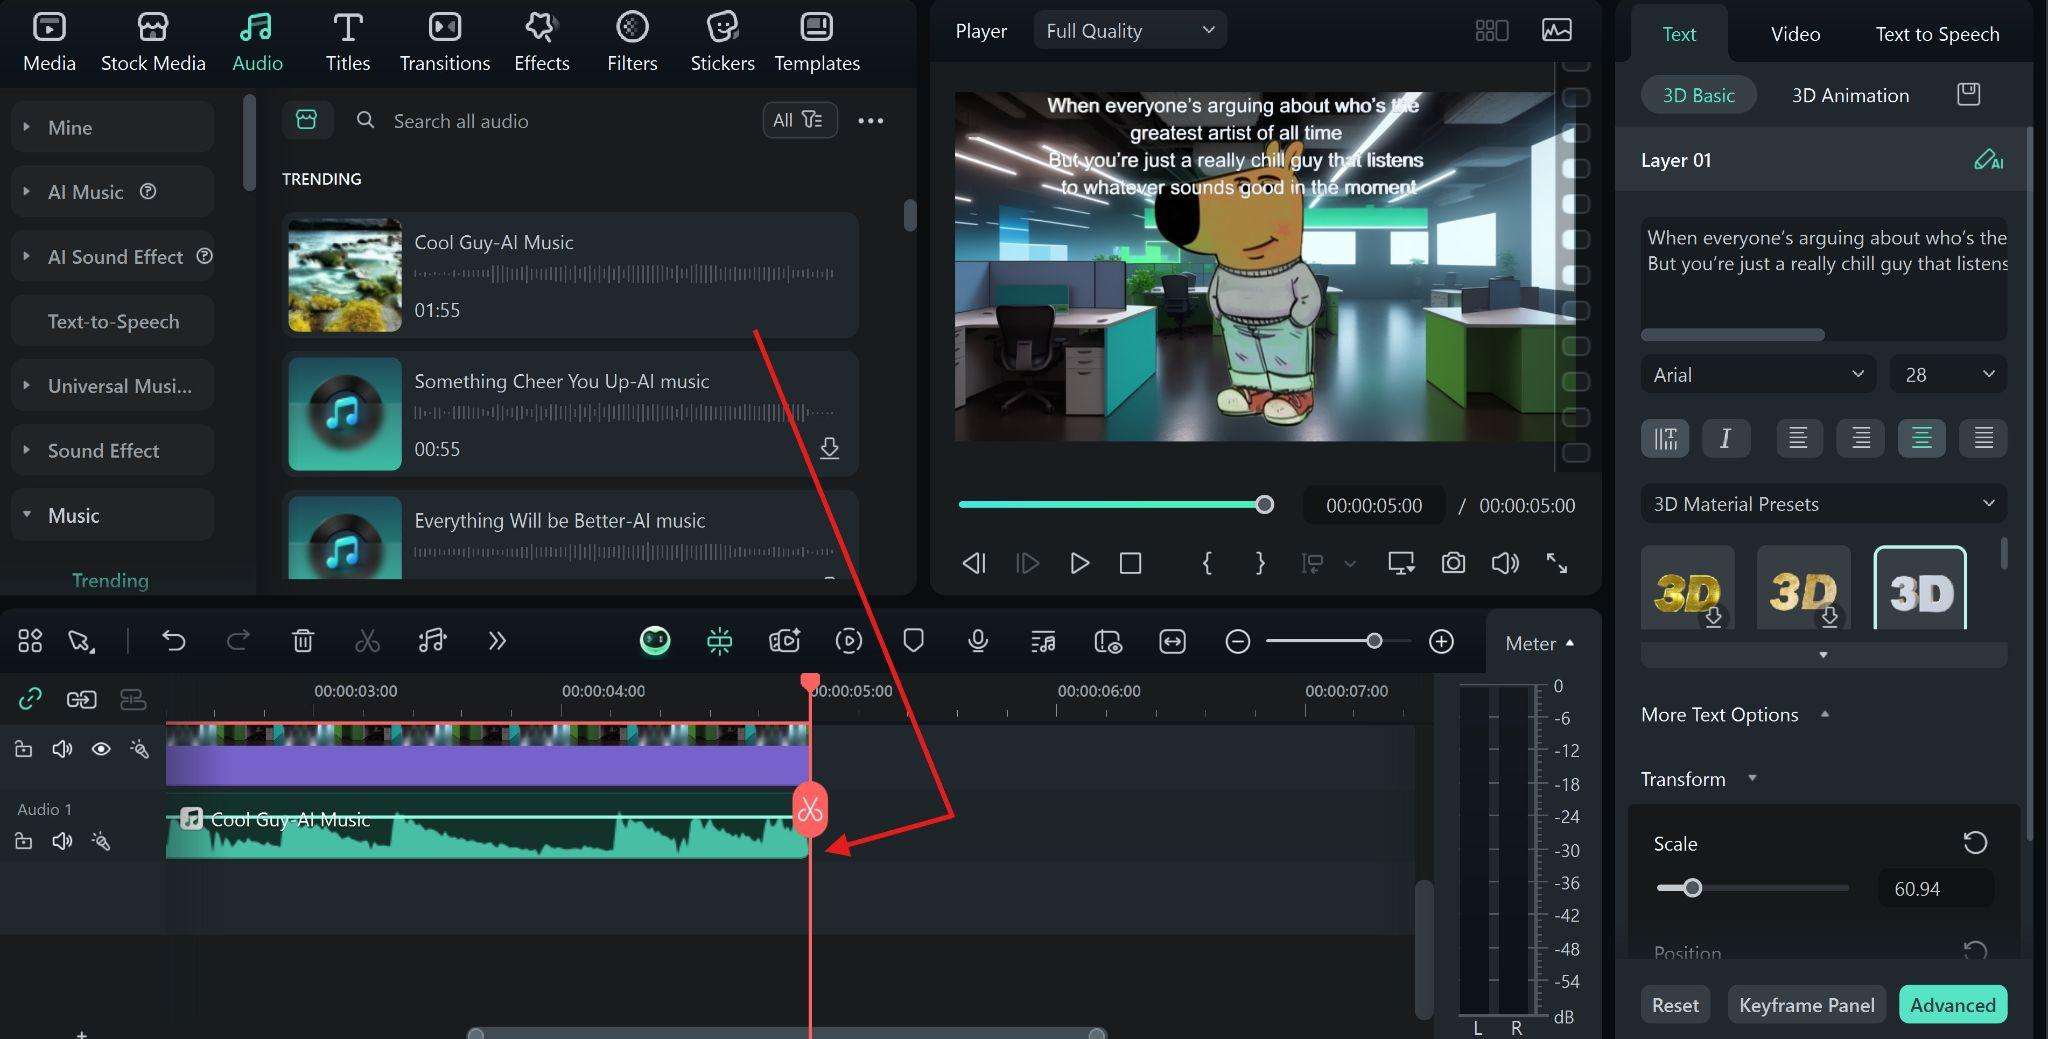Open the 3D Material Presets dropdown

[x=1824, y=504]
